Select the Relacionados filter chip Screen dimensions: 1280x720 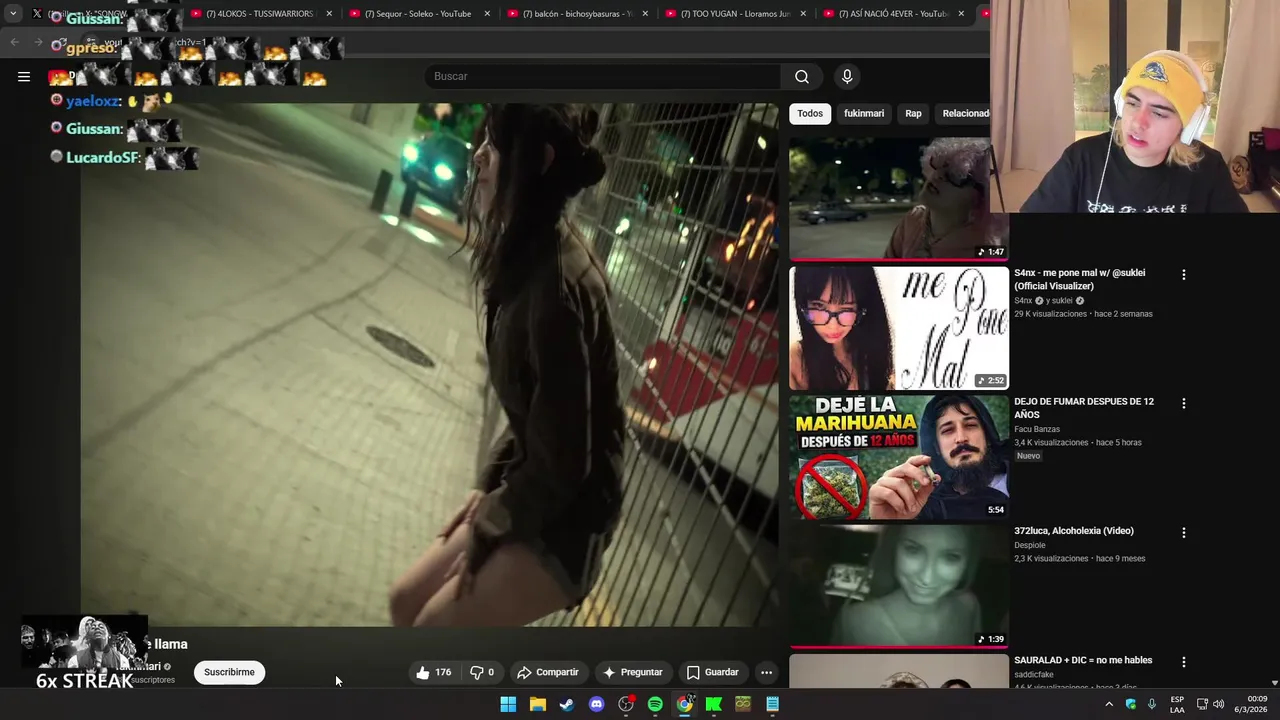point(965,113)
